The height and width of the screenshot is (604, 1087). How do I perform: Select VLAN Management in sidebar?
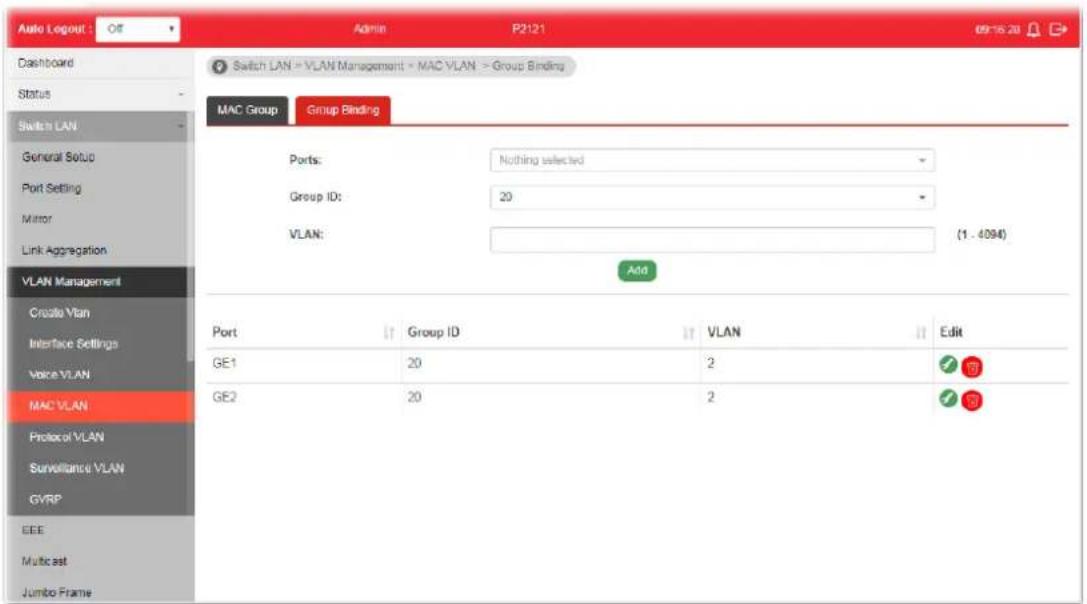point(98,282)
